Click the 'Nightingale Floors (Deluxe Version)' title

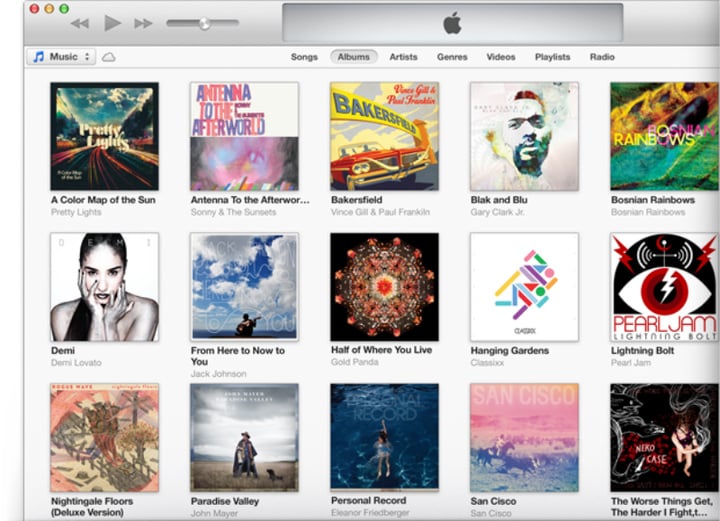(92, 506)
